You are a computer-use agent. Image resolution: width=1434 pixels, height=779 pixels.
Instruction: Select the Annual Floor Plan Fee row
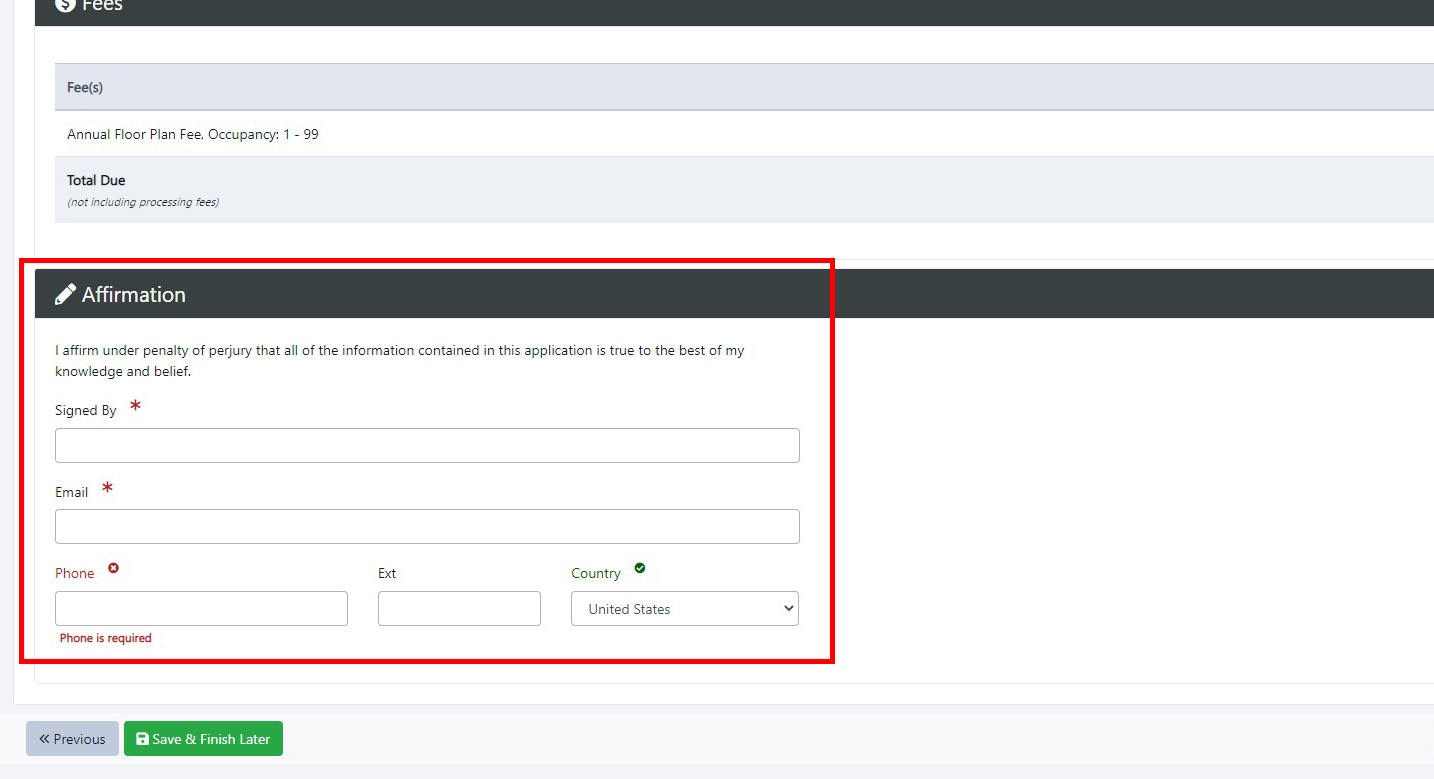193,134
